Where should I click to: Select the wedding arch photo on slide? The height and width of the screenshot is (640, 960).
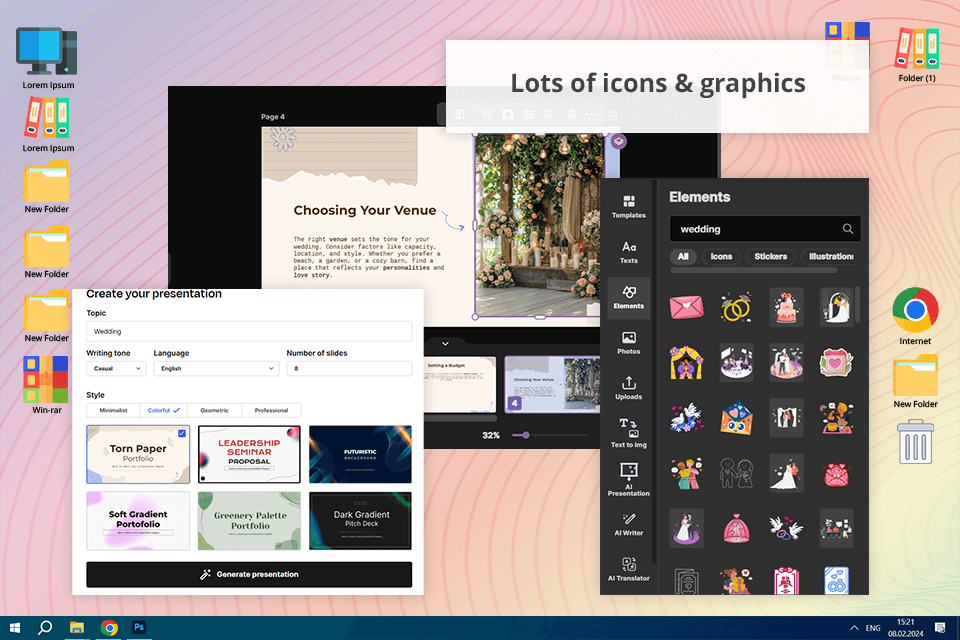tap(539, 225)
